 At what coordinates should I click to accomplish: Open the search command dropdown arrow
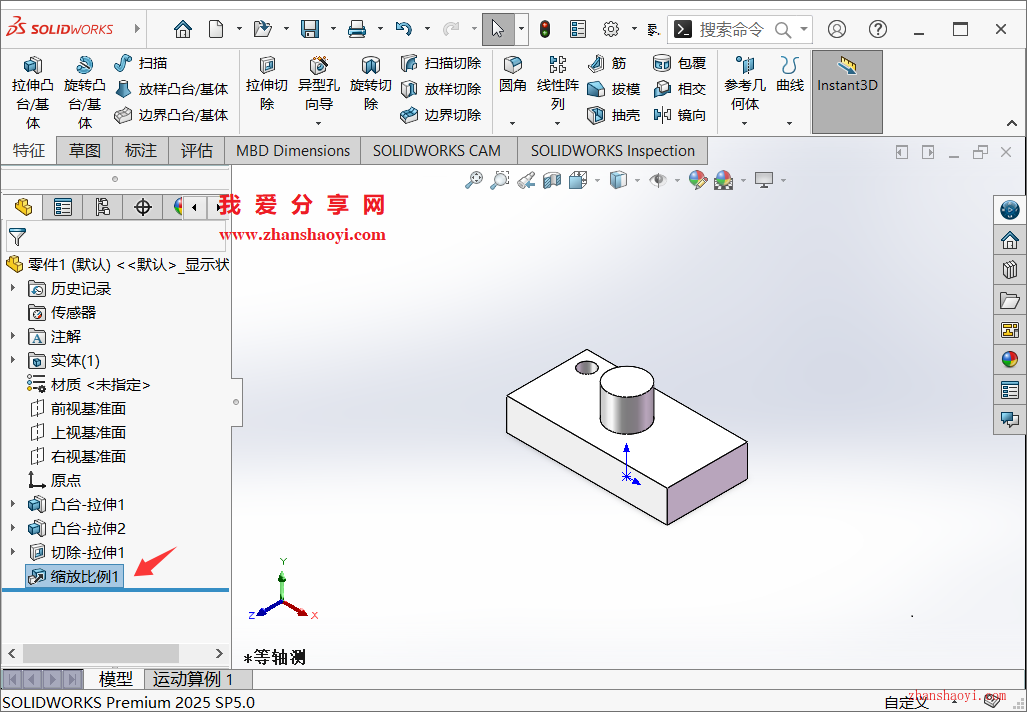click(804, 29)
